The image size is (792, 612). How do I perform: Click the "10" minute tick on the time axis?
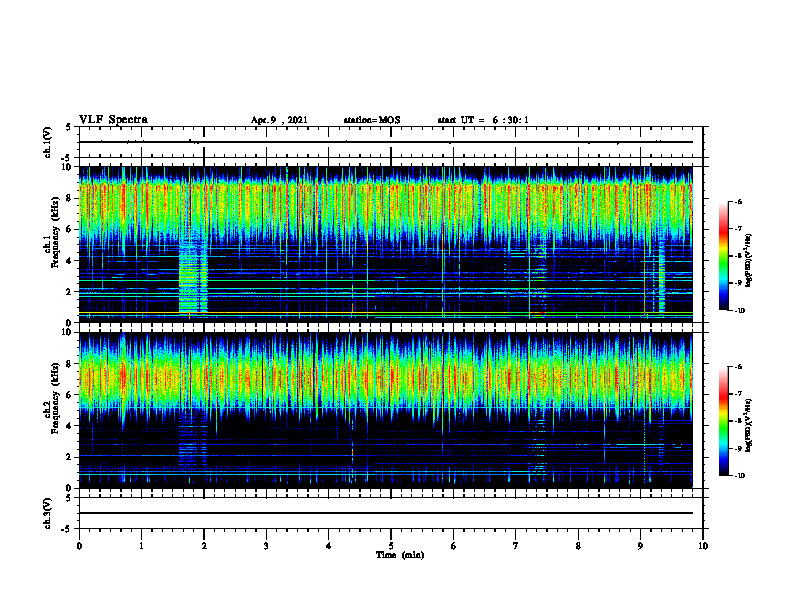click(x=703, y=546)
